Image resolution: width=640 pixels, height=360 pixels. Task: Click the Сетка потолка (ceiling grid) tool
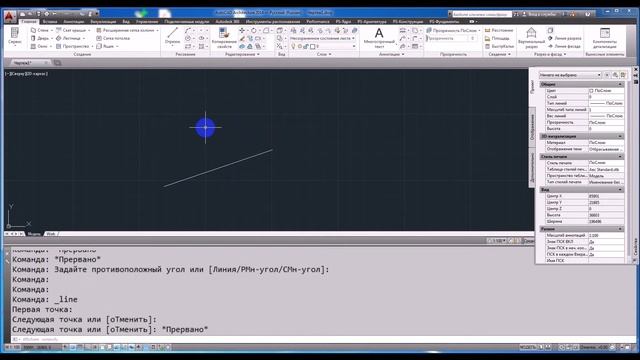pyautogui.click(x=113, y=38)
